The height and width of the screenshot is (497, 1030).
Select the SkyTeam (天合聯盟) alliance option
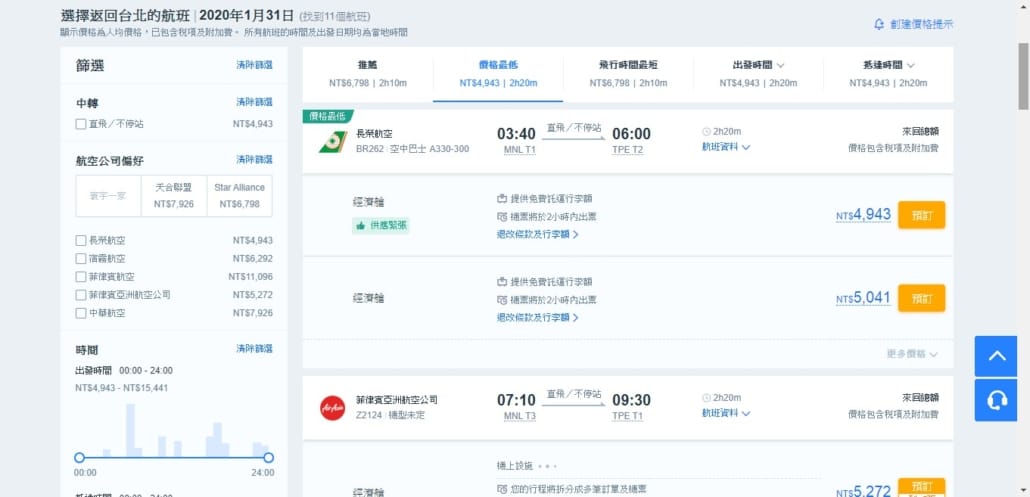(x=174, y=196)
